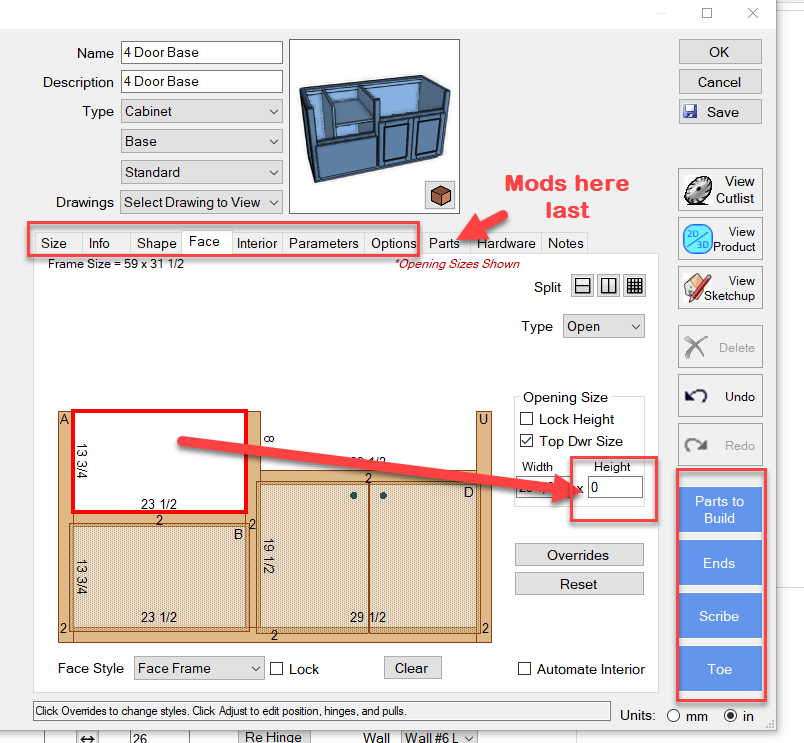Click the grid Split icon

[x=633, y=287]
